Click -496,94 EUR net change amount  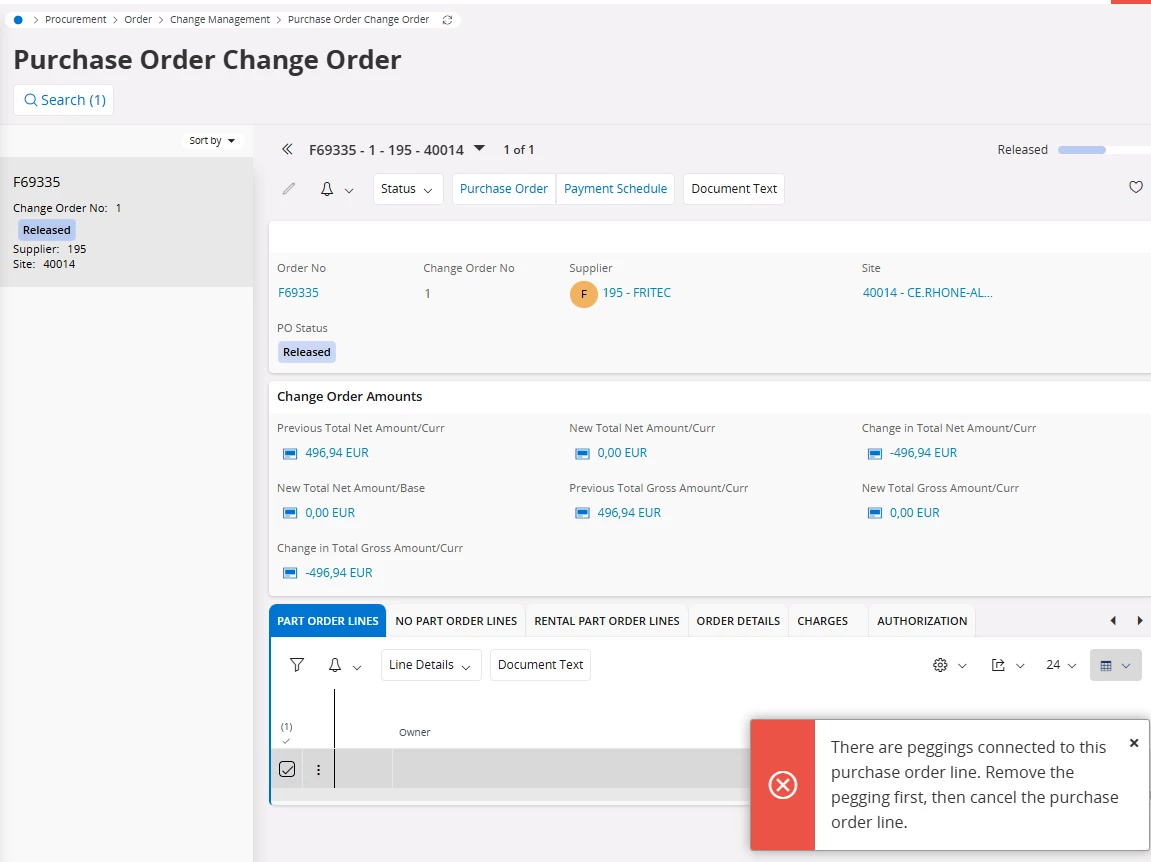coord(923,452)
